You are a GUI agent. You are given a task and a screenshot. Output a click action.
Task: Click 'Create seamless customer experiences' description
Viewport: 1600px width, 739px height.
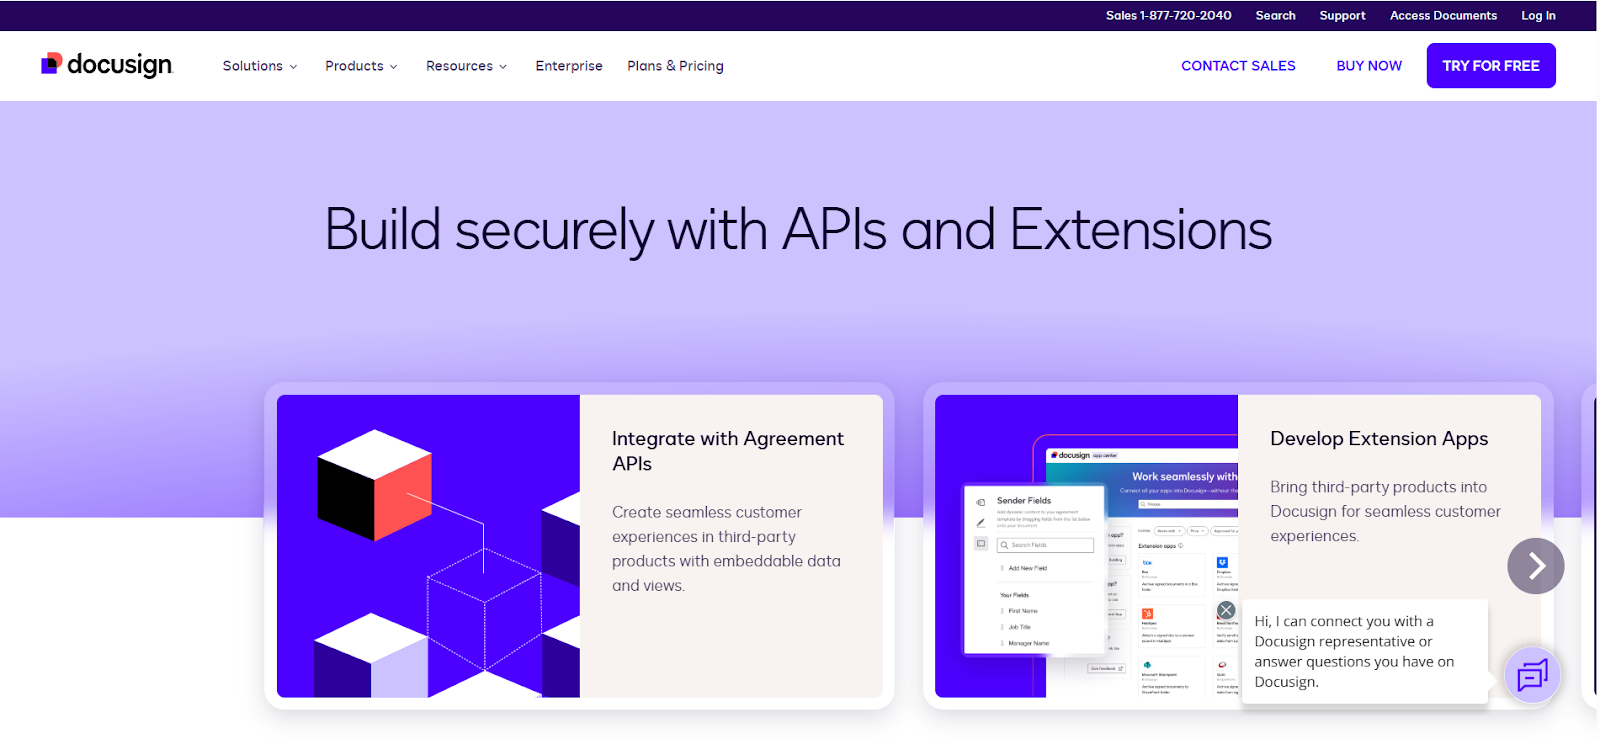[727, 549]
